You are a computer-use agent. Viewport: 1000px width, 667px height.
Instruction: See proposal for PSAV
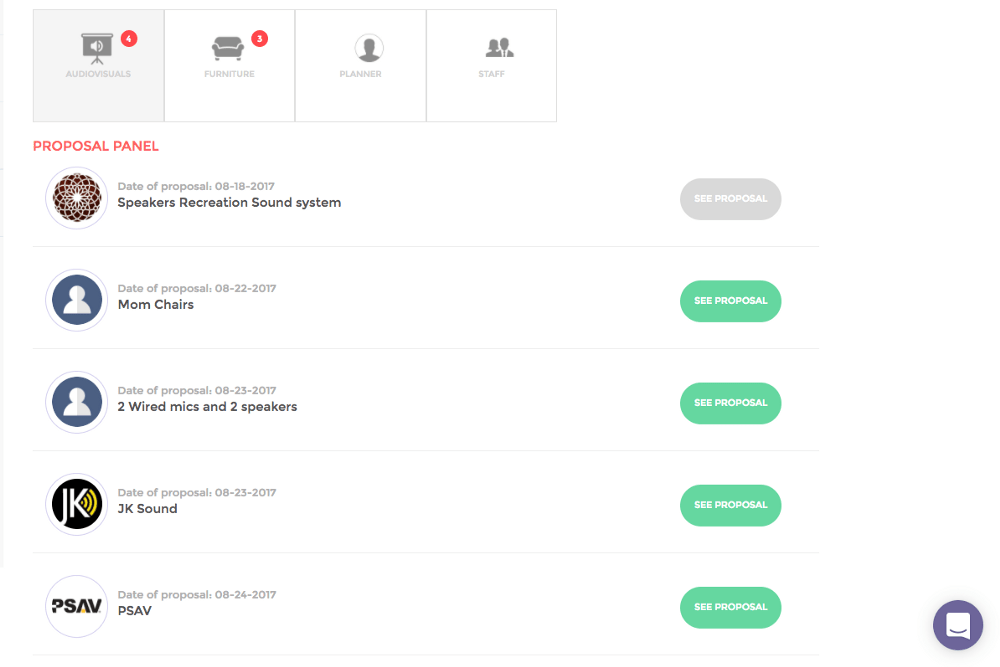coord(730,607)
